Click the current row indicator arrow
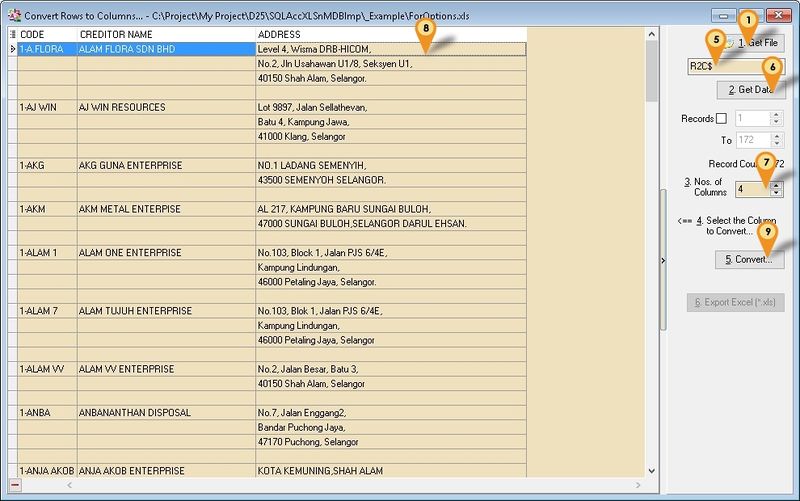The height and width of the screenshot is (501, 800). [x=12, y=48]
